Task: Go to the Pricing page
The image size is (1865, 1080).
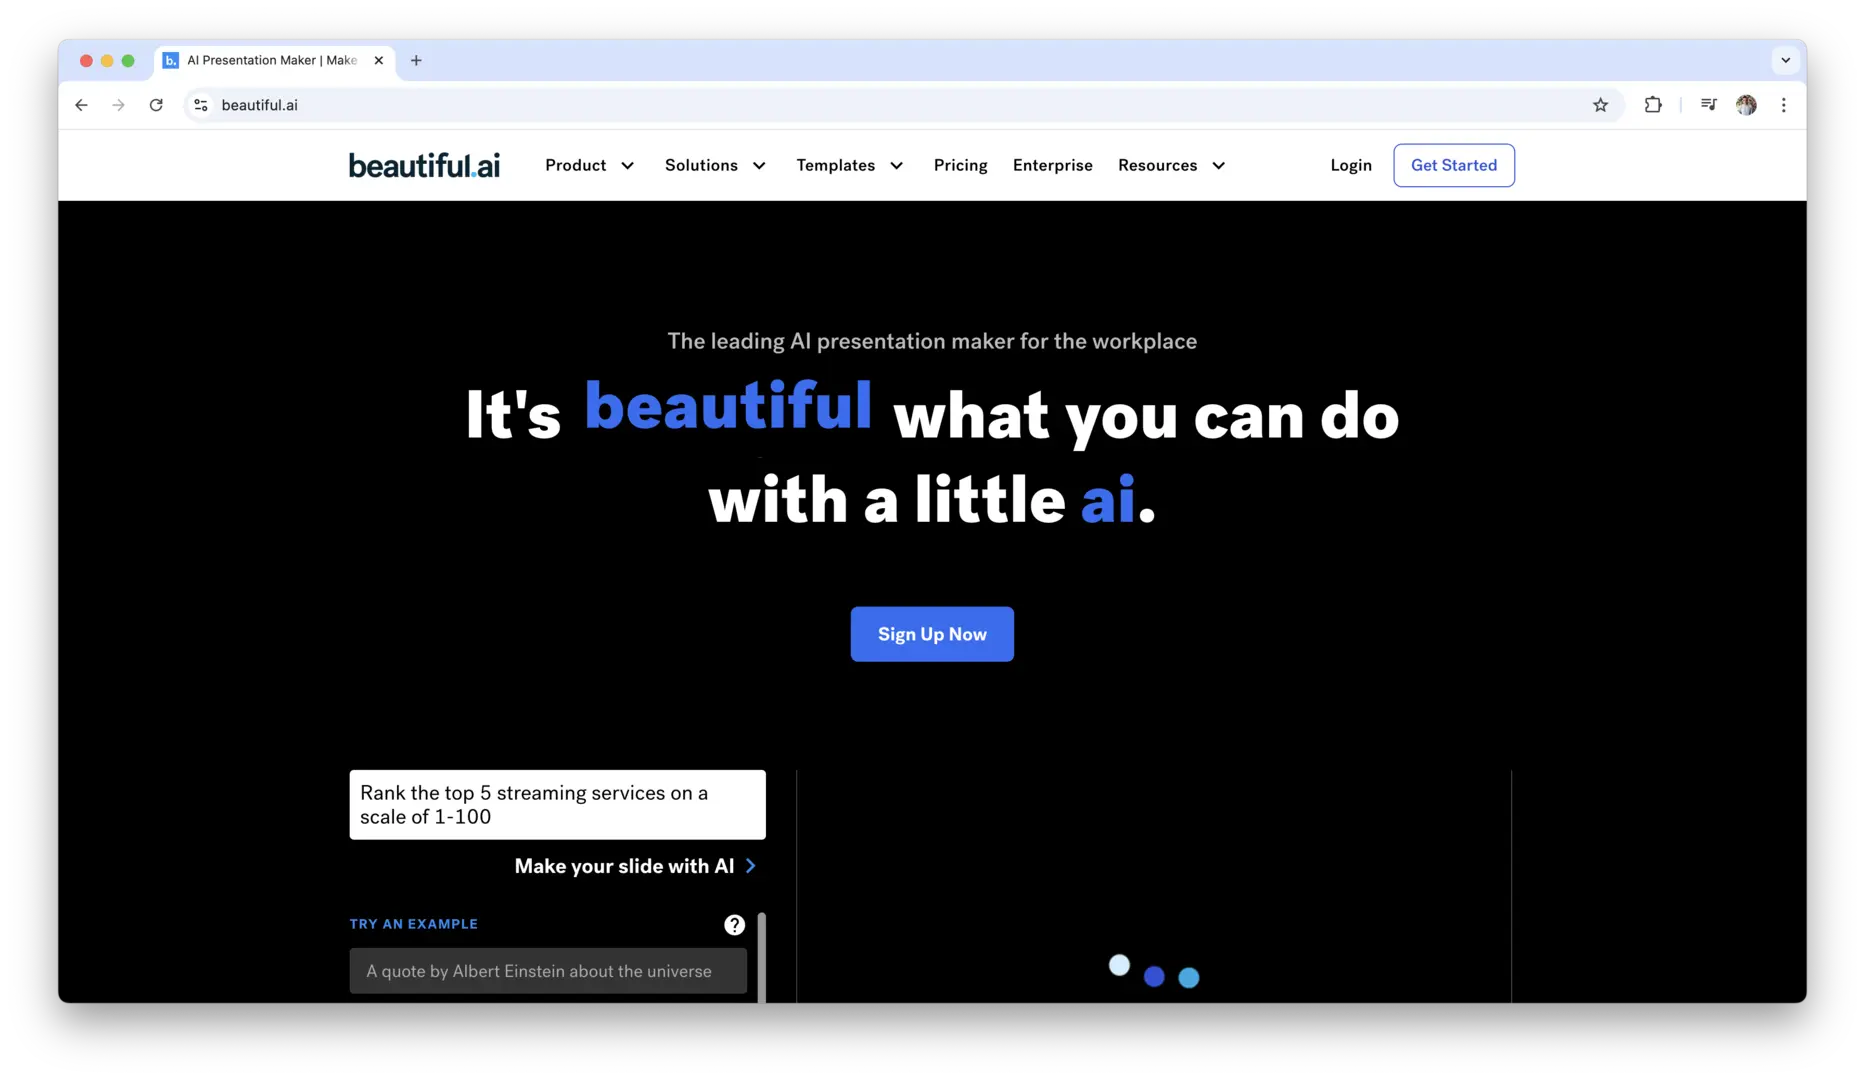Action: click(x=960, y=165)
